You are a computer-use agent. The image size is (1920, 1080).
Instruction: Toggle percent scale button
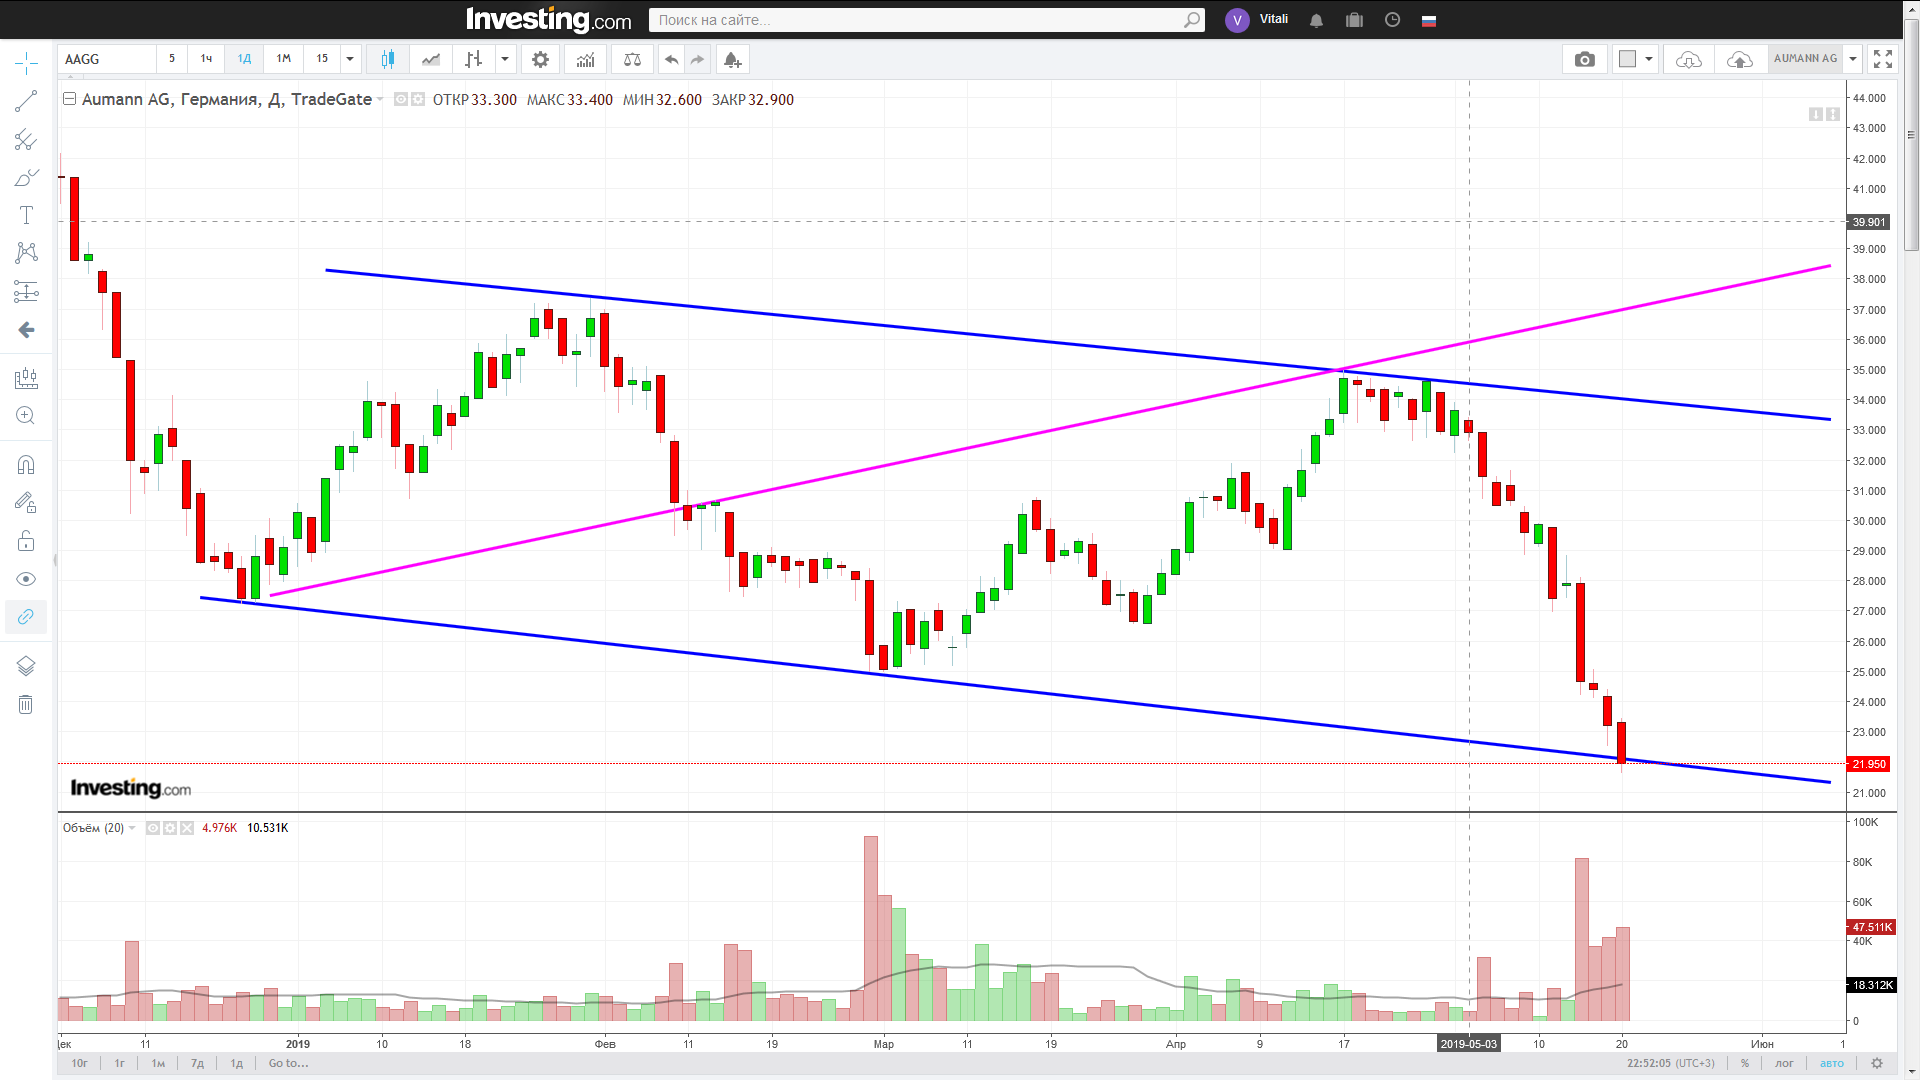click(1745, 1063)
